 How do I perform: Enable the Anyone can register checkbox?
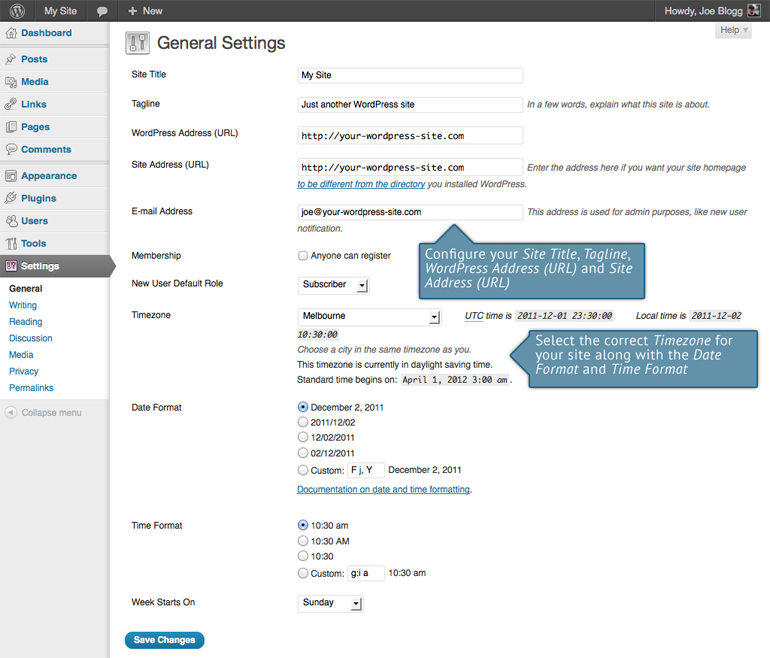(303, 256)
